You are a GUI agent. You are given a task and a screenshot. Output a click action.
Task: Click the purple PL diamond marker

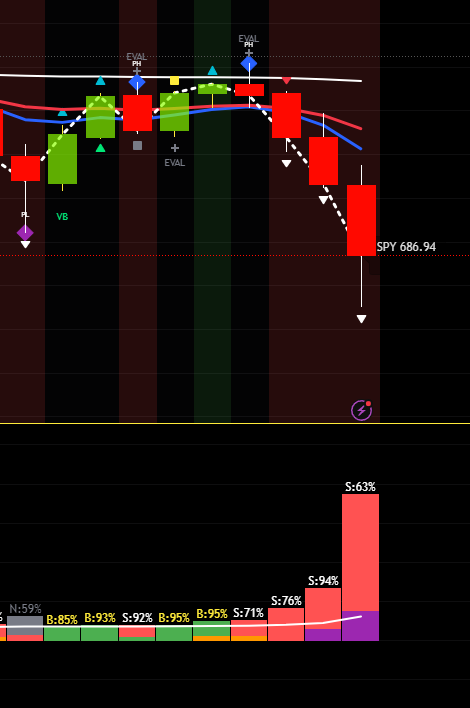click(25, 233)
